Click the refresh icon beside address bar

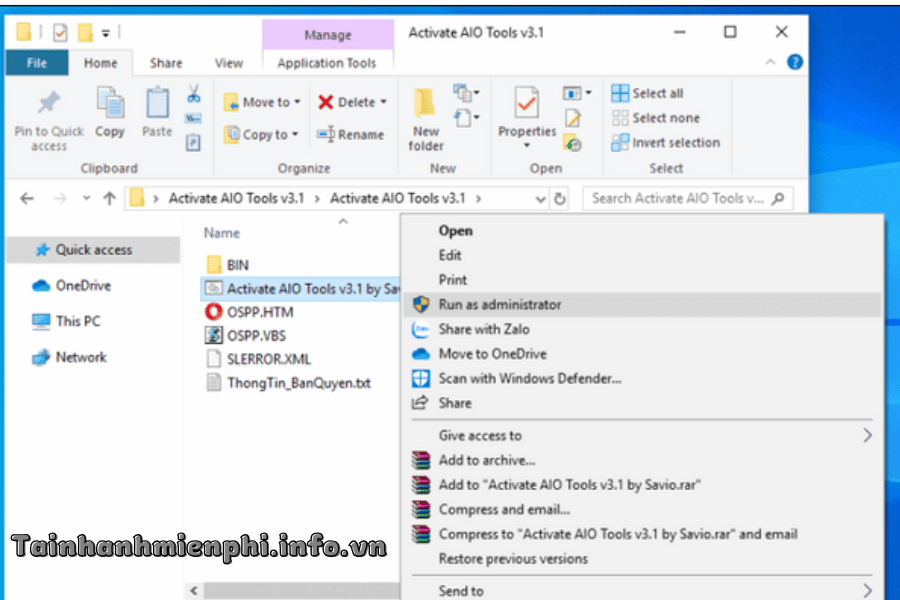(x=560, y=199)
